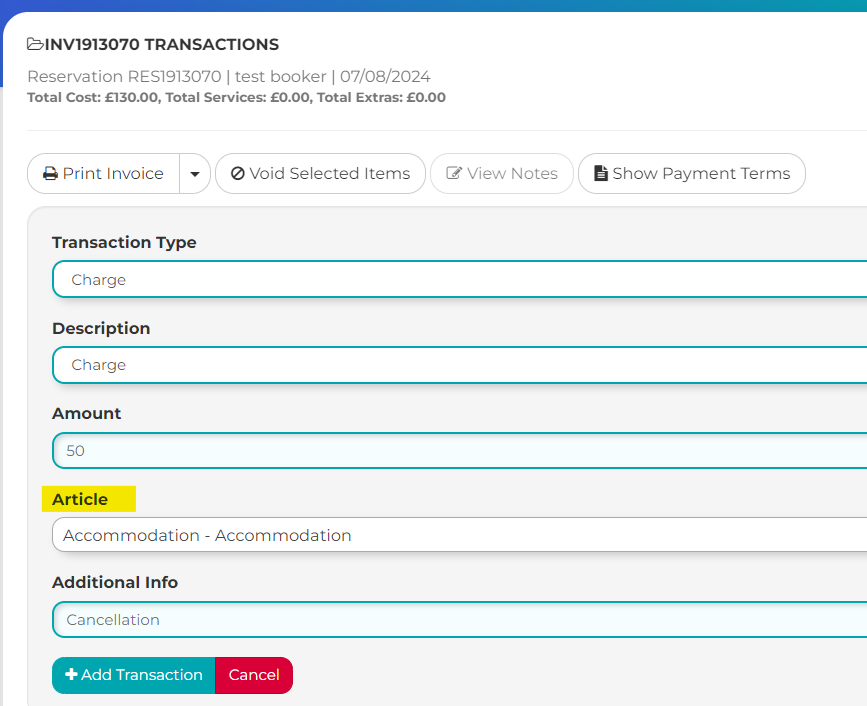Click the Amount field label
Viewport: 867px width, 706px height.
click(x=87, y=414)
